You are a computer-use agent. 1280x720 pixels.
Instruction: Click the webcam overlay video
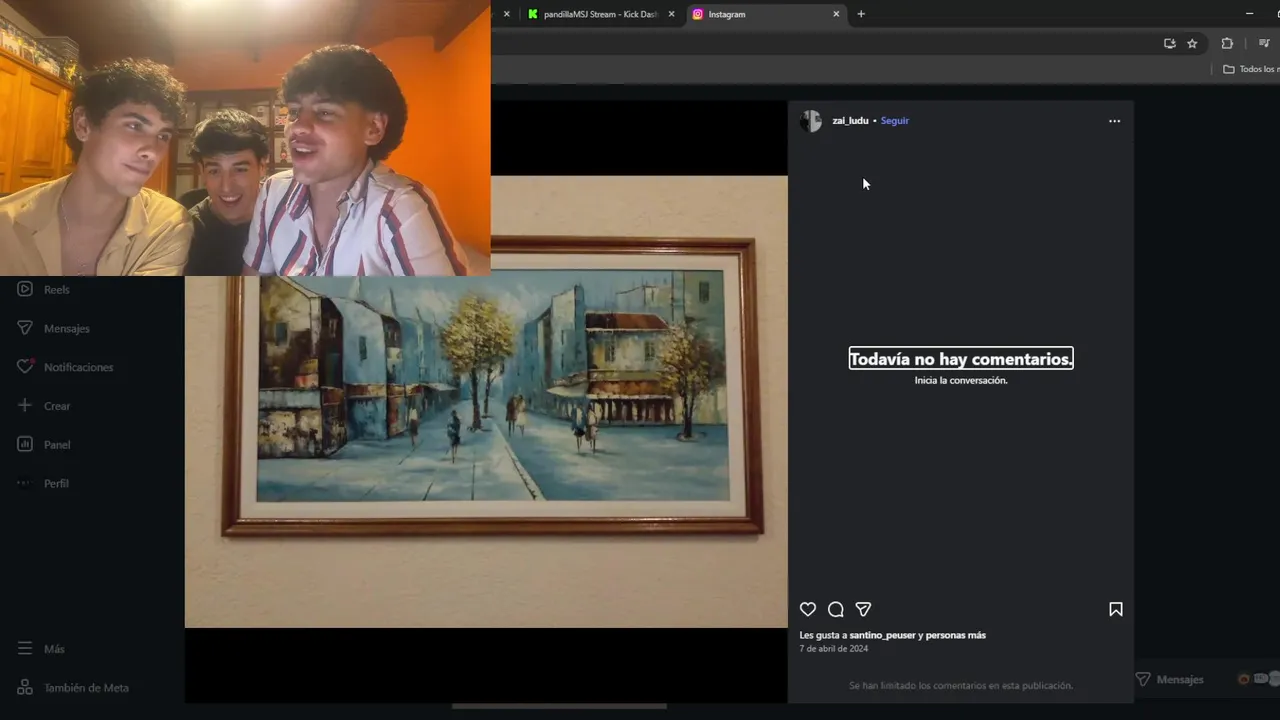245,137
